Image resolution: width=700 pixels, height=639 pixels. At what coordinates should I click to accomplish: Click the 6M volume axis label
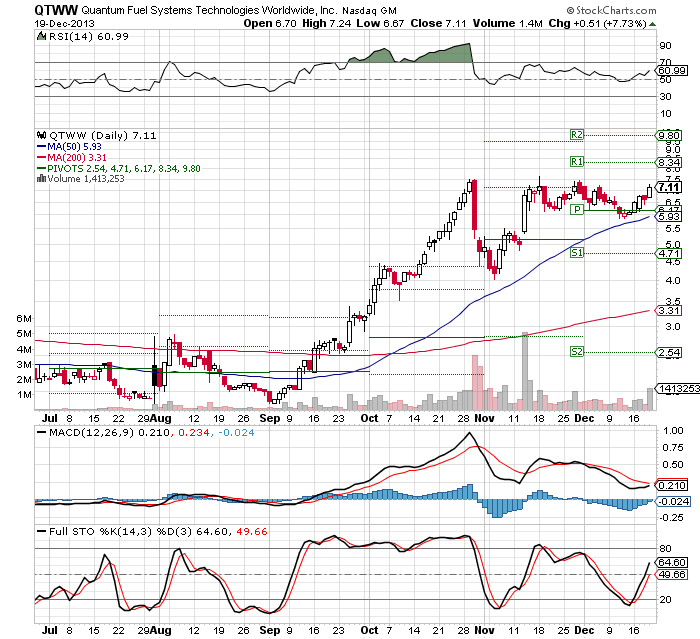coord(24,318)
